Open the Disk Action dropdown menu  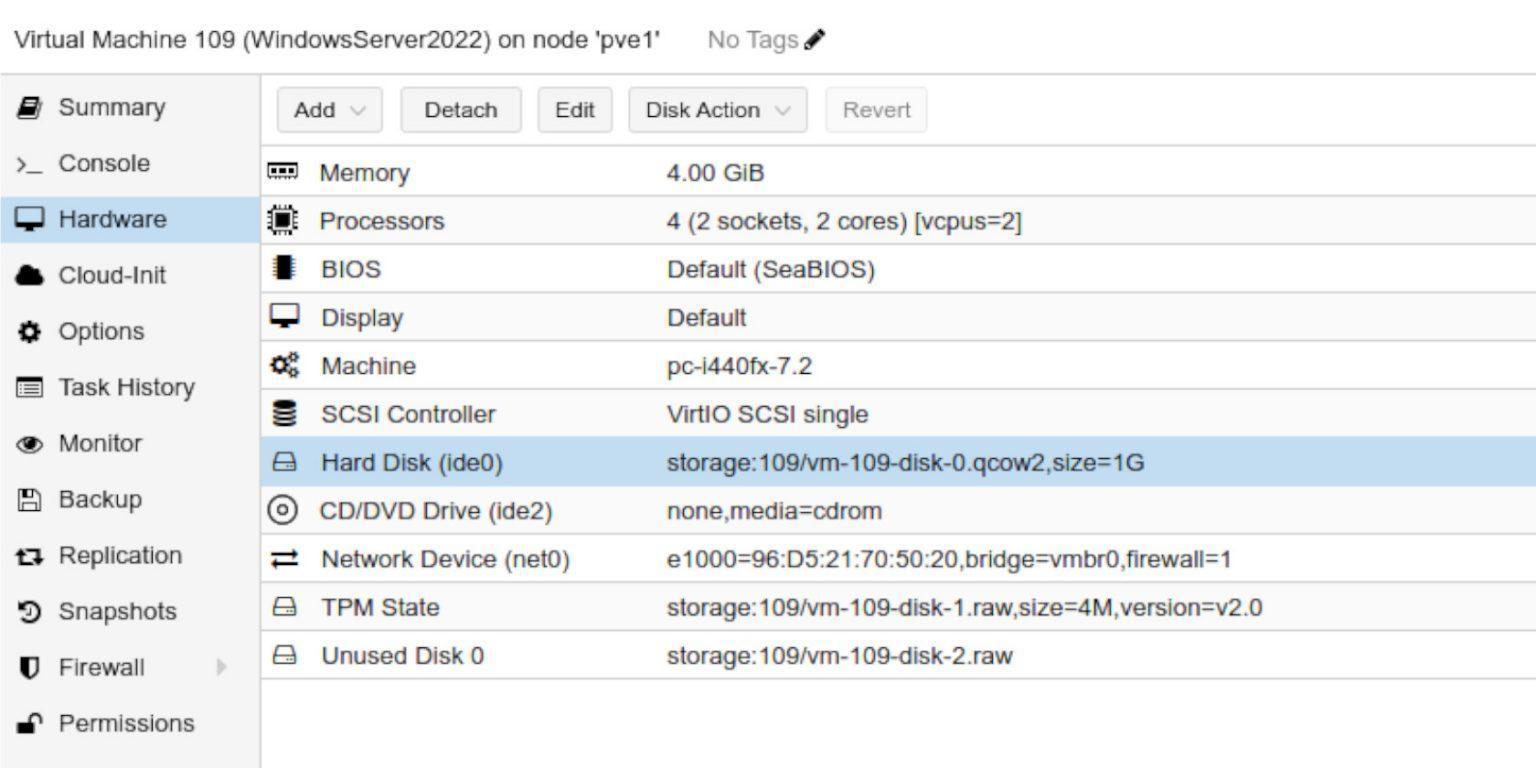coord(718,110)
